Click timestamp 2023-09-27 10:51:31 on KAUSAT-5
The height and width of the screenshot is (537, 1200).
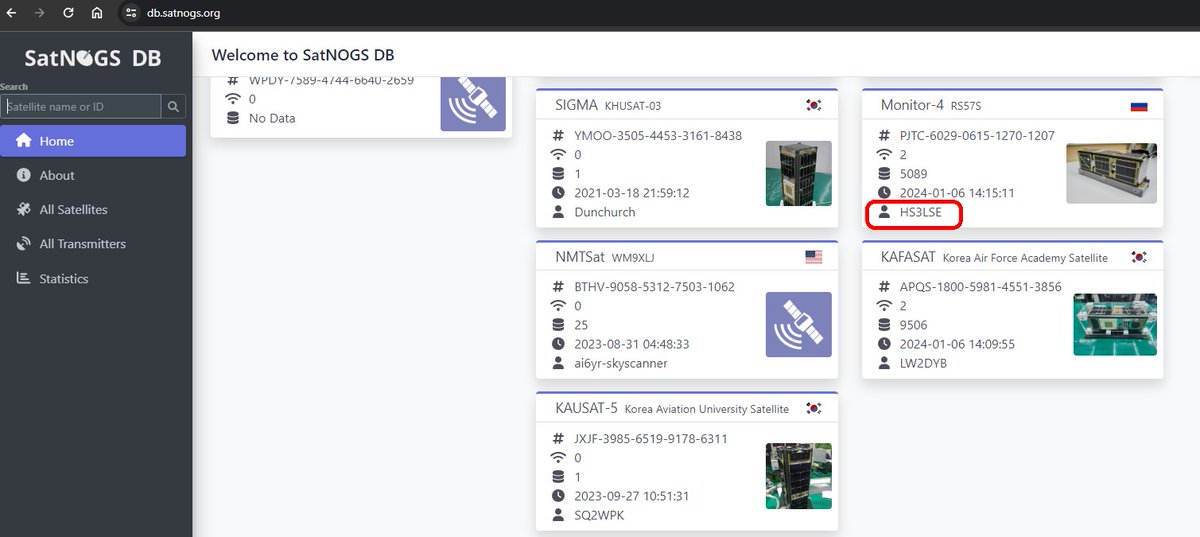(x=632, y=496)
